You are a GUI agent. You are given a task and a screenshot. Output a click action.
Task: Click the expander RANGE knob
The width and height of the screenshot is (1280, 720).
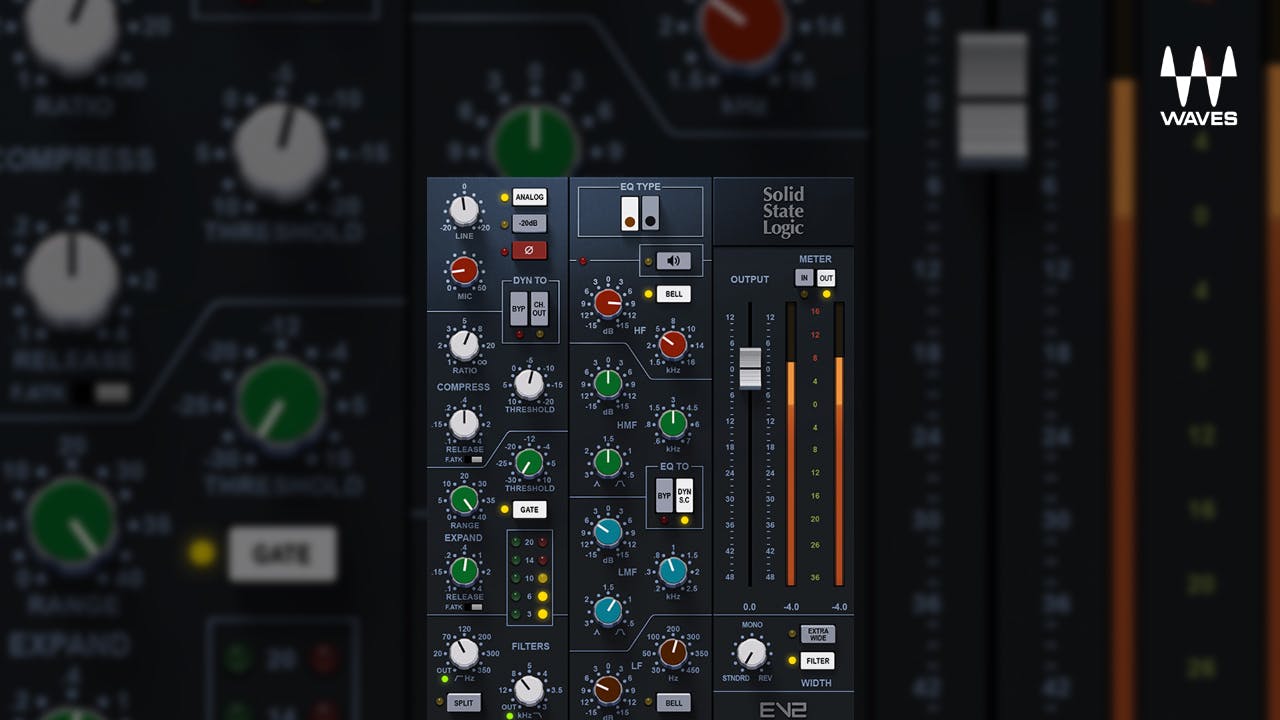pos(464,500)
